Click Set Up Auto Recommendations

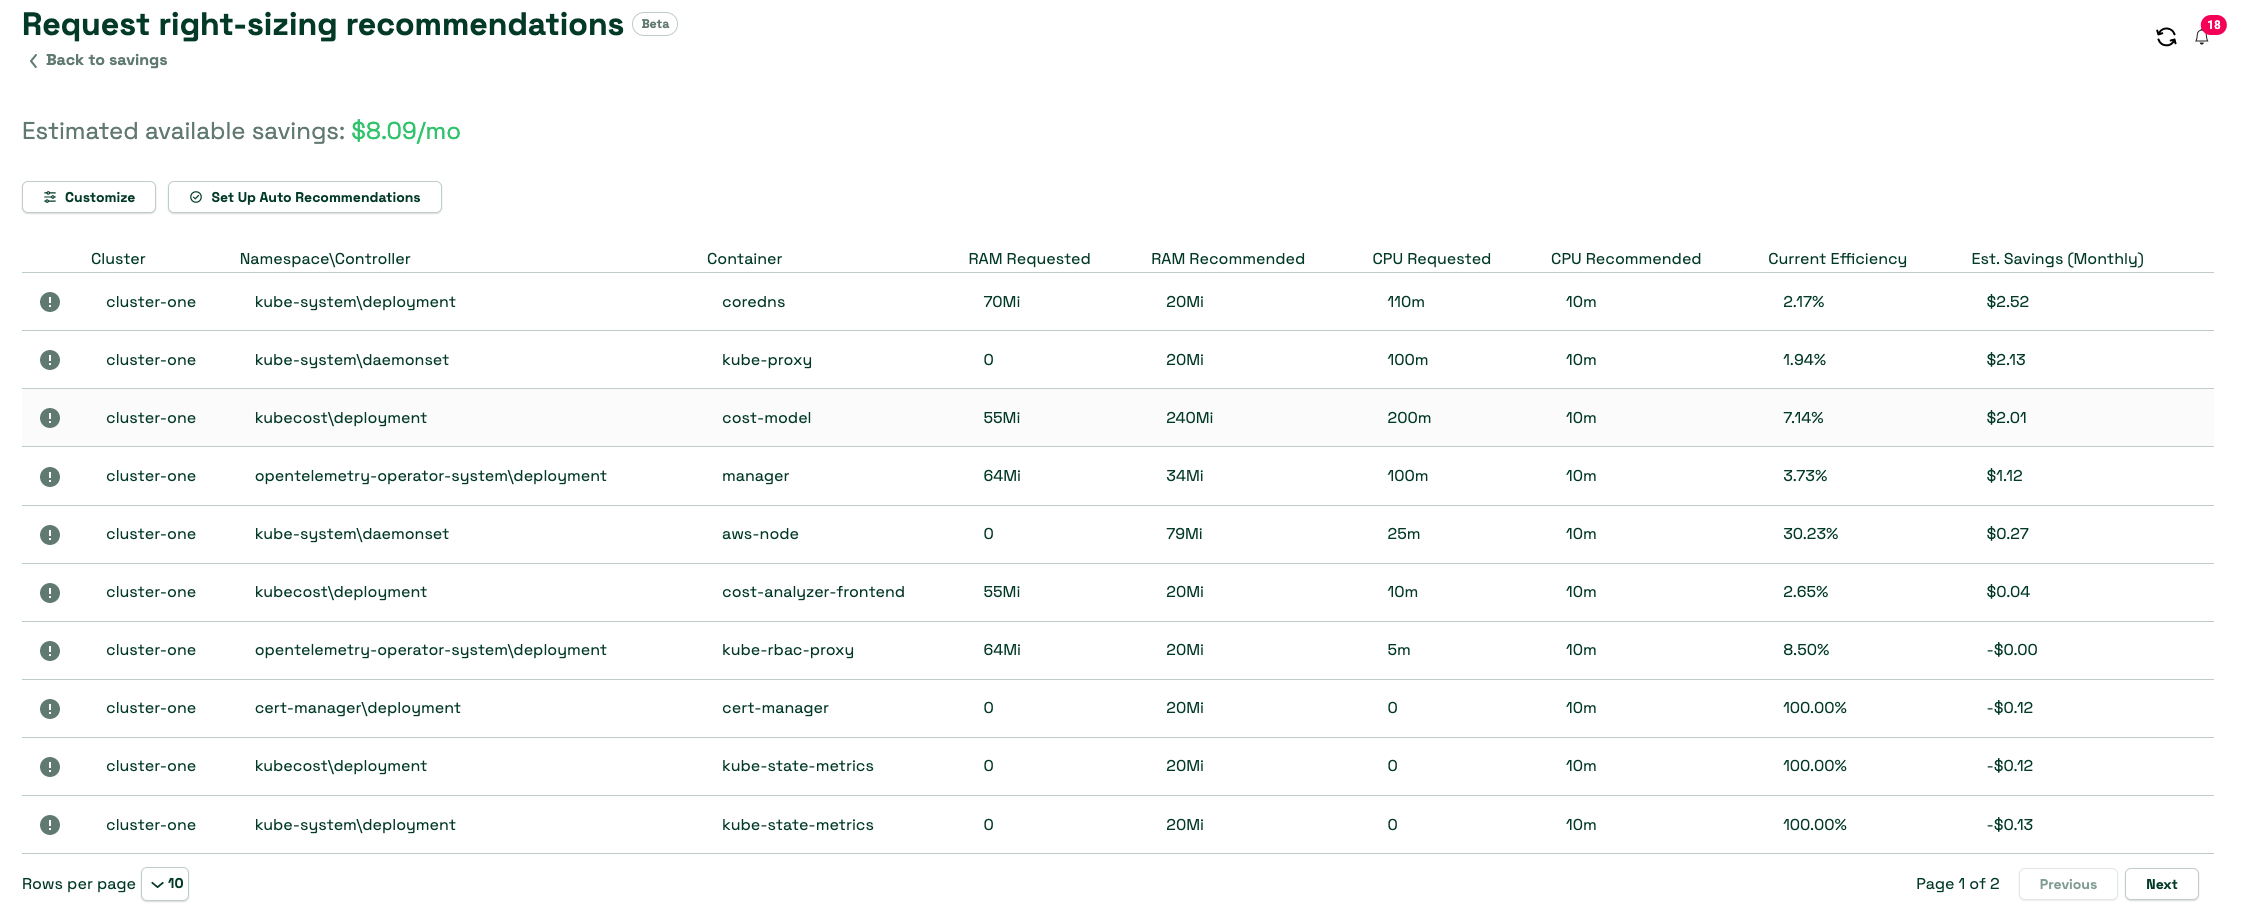point(305,197)
